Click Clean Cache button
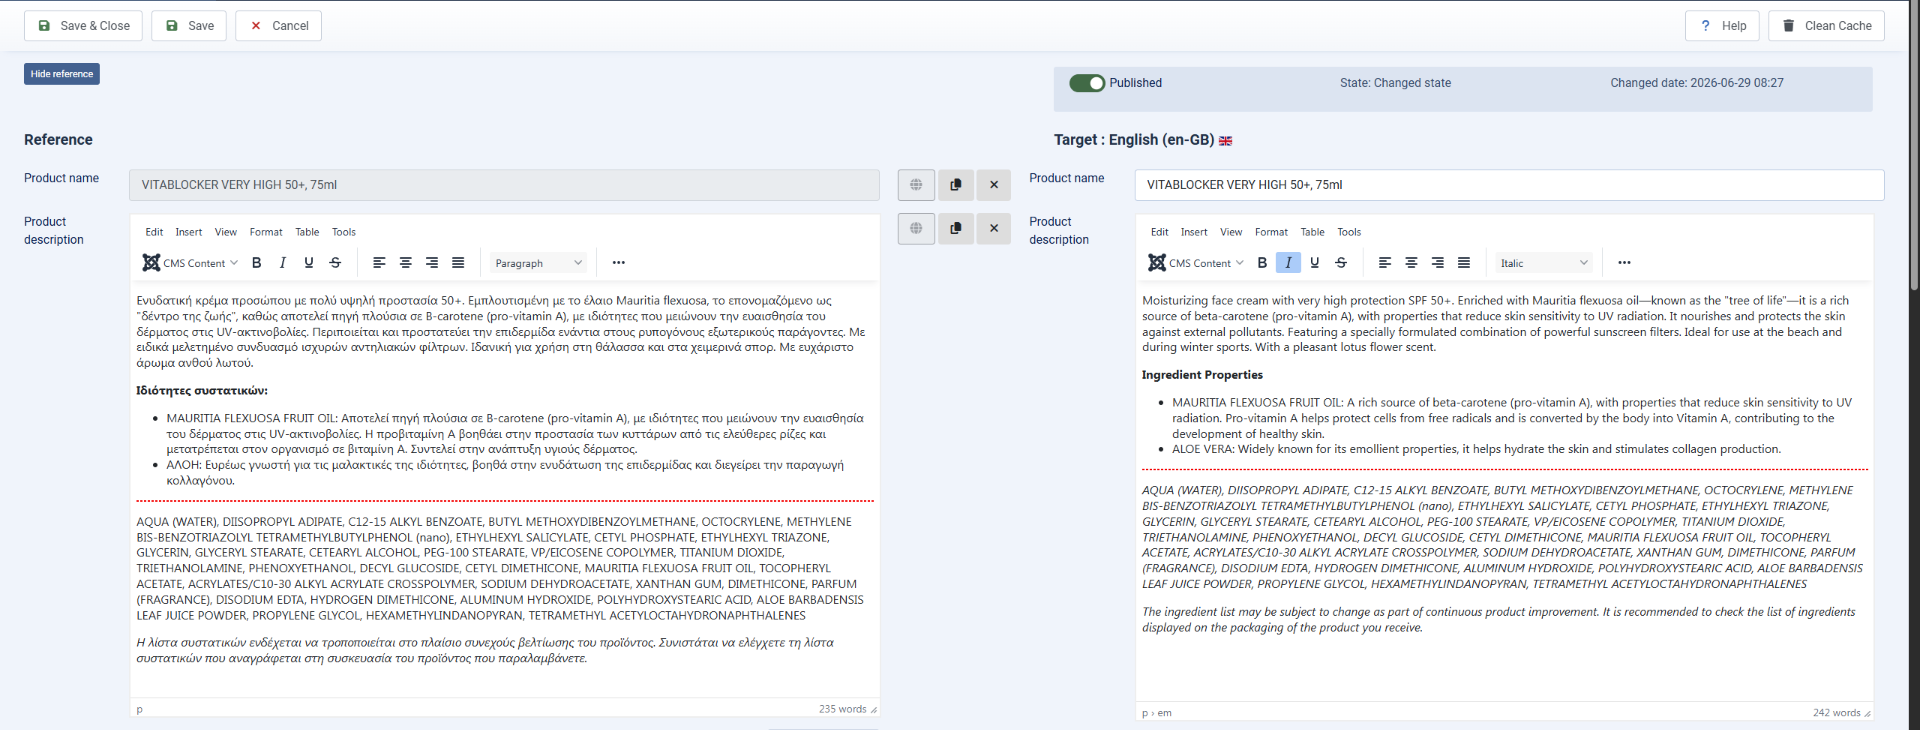The image size is (1920, 730). (x=1826, y=26)
